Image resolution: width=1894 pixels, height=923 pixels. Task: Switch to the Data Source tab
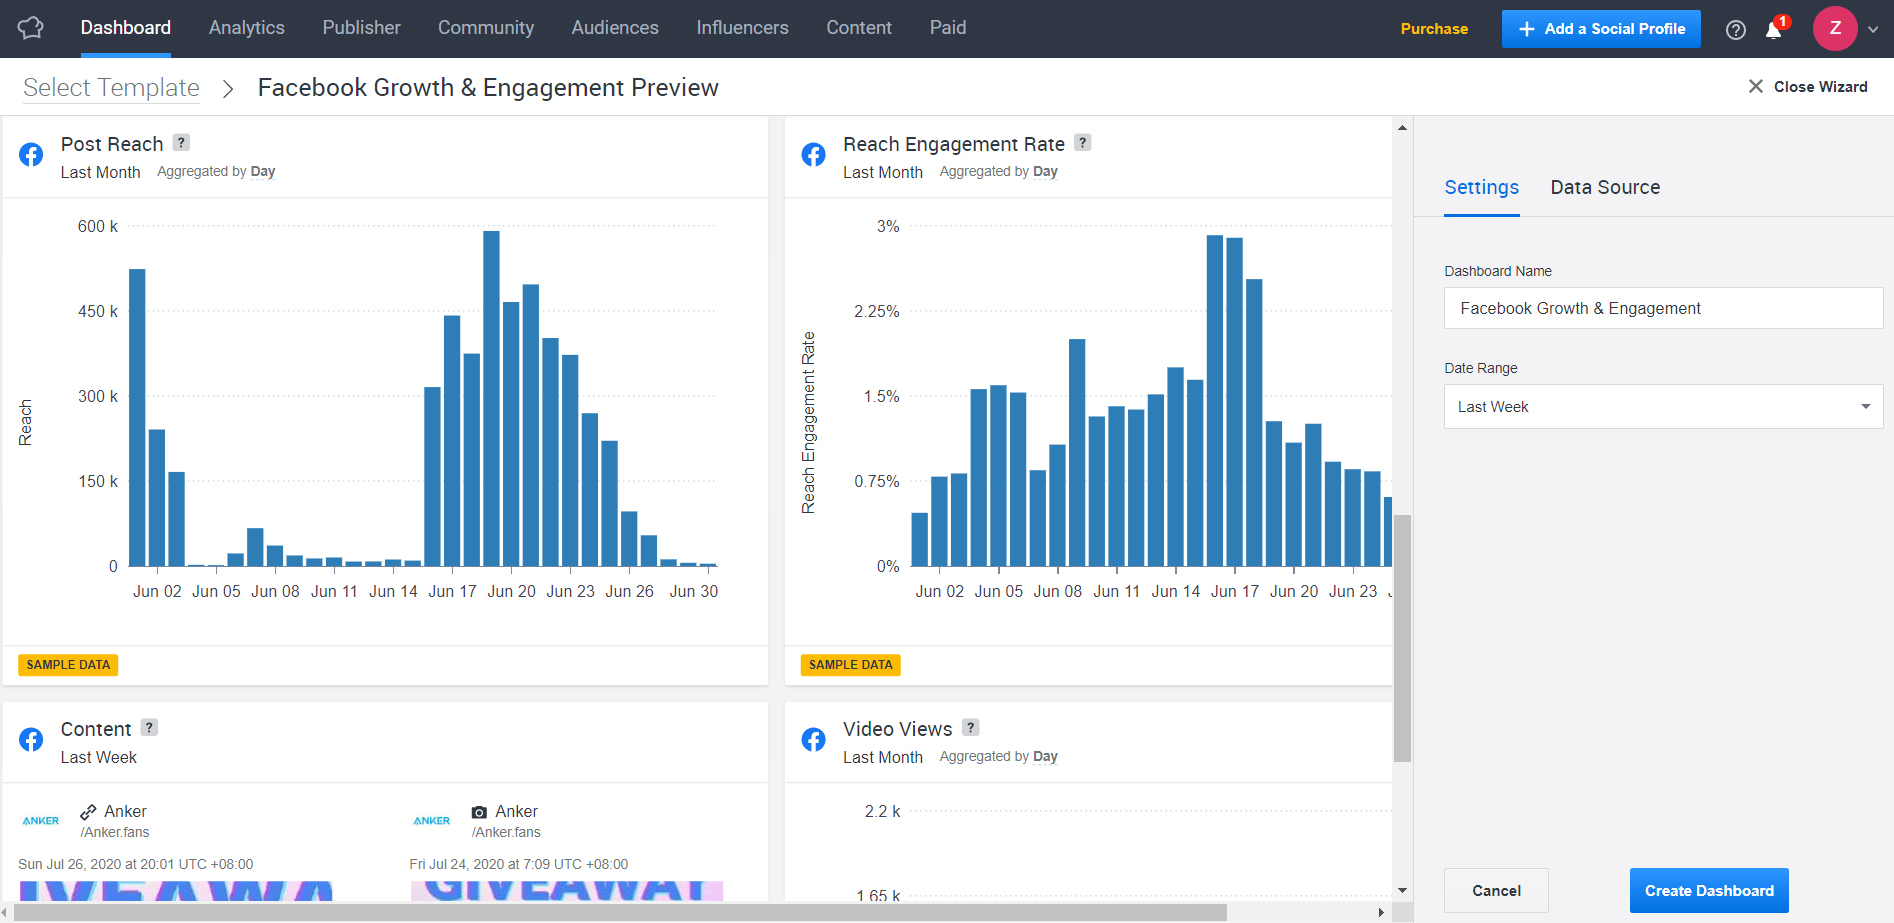click(1605, 187)
